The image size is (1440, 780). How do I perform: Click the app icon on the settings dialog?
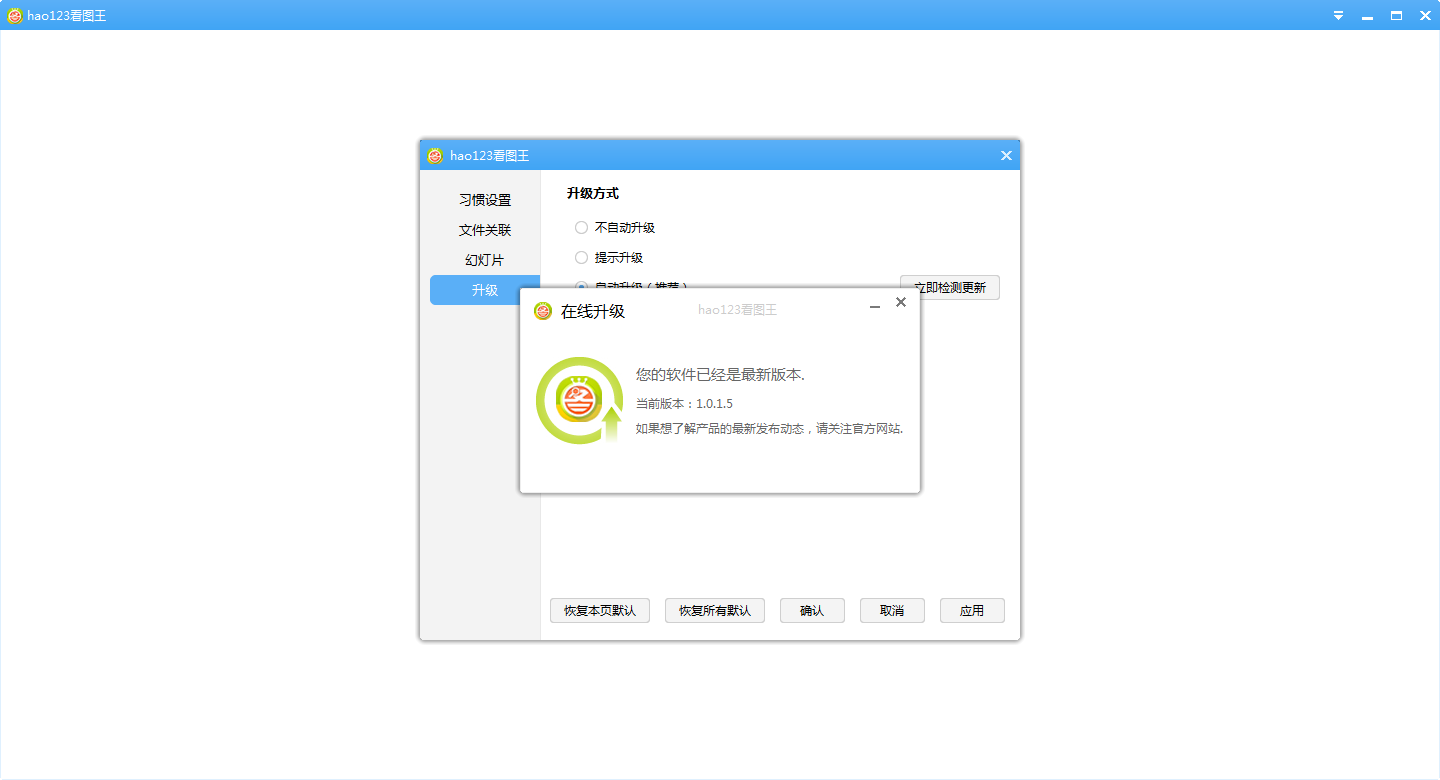click(434, 155)
